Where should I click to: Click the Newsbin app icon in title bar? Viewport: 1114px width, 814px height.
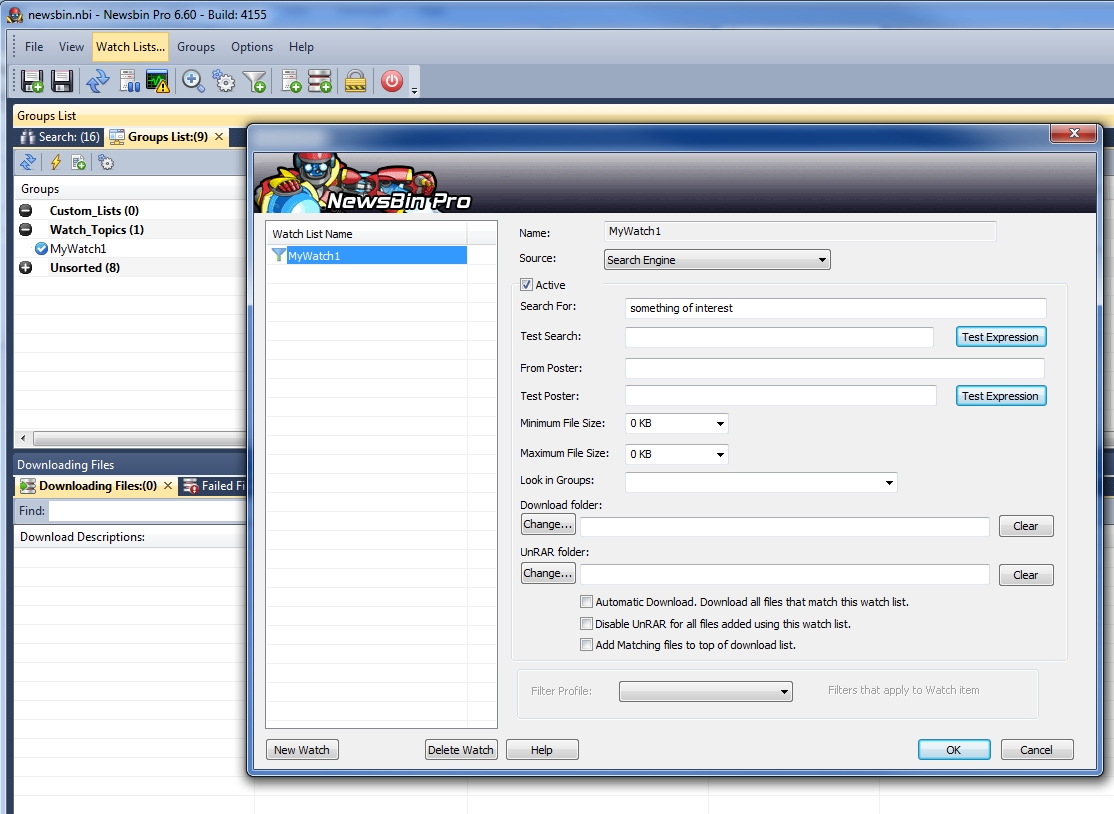click(15, 14)
